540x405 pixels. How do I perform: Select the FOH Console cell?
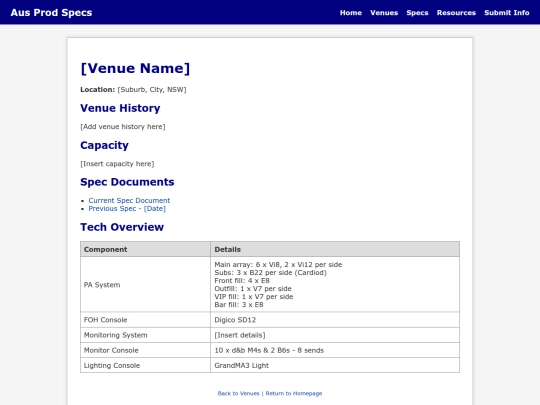click(145, 320)
